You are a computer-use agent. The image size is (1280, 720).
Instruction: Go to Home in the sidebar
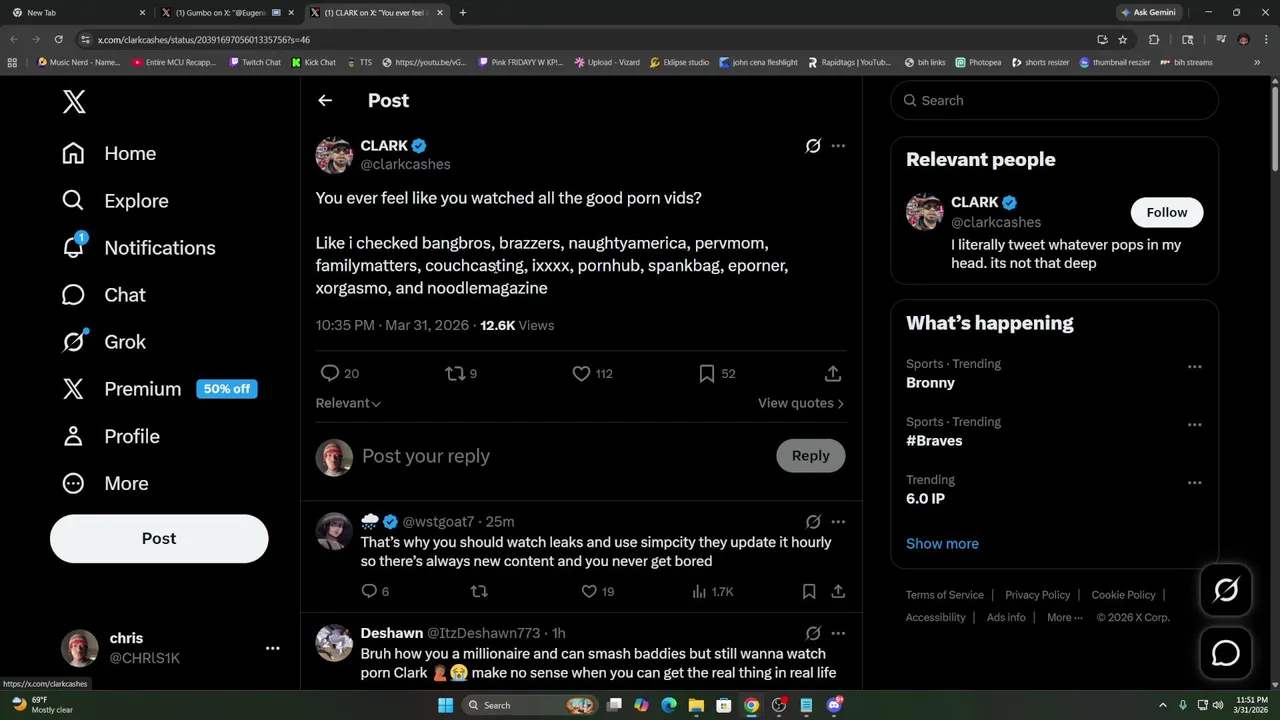[109, 153]
